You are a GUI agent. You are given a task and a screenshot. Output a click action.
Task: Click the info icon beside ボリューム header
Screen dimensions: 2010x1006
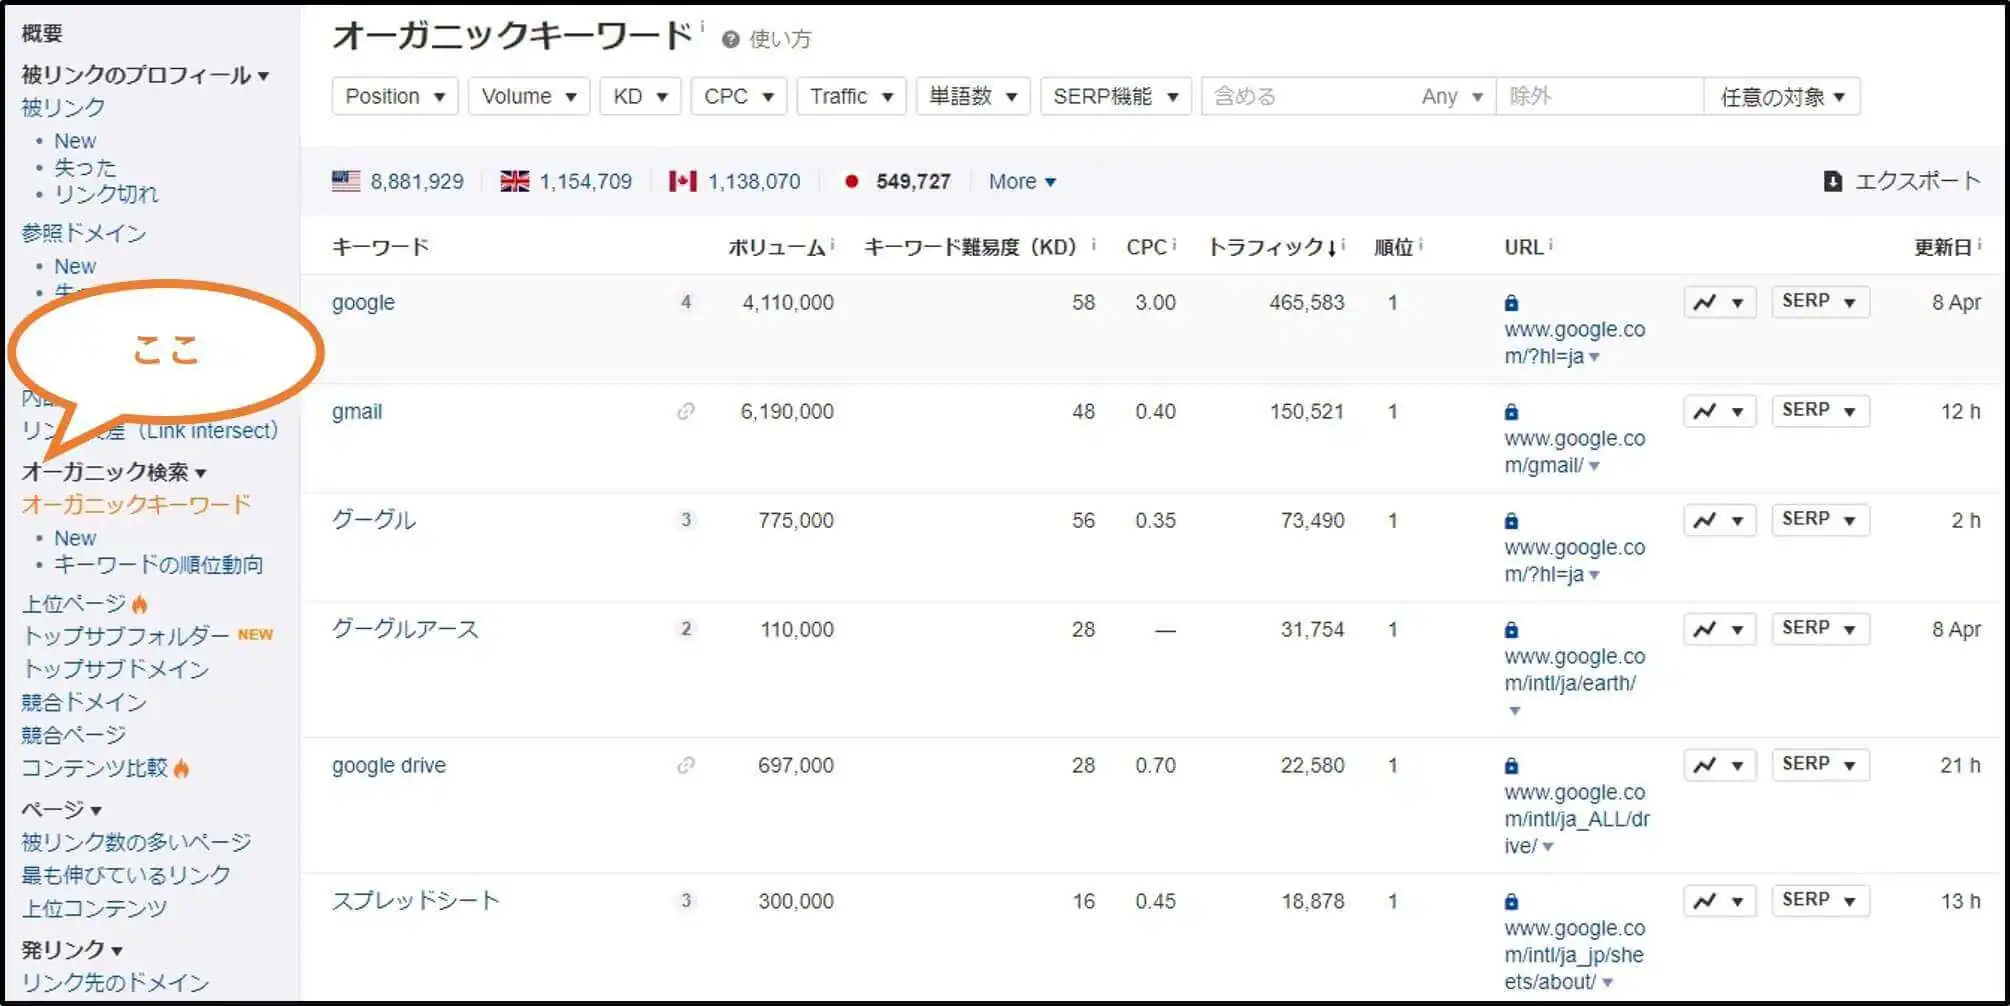tap(832, 243)
